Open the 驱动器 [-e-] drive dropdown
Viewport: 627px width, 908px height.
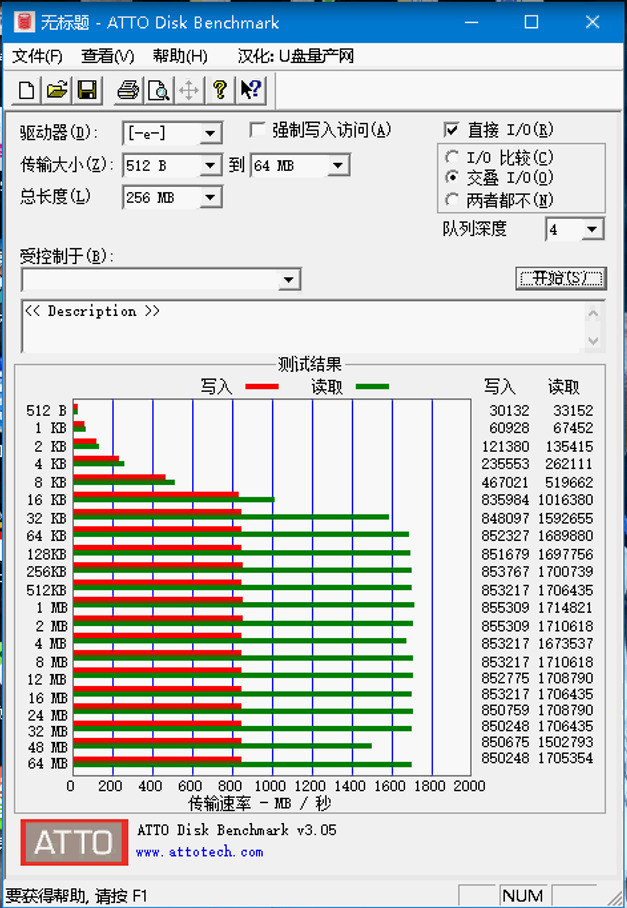click(x=210, y=134)
